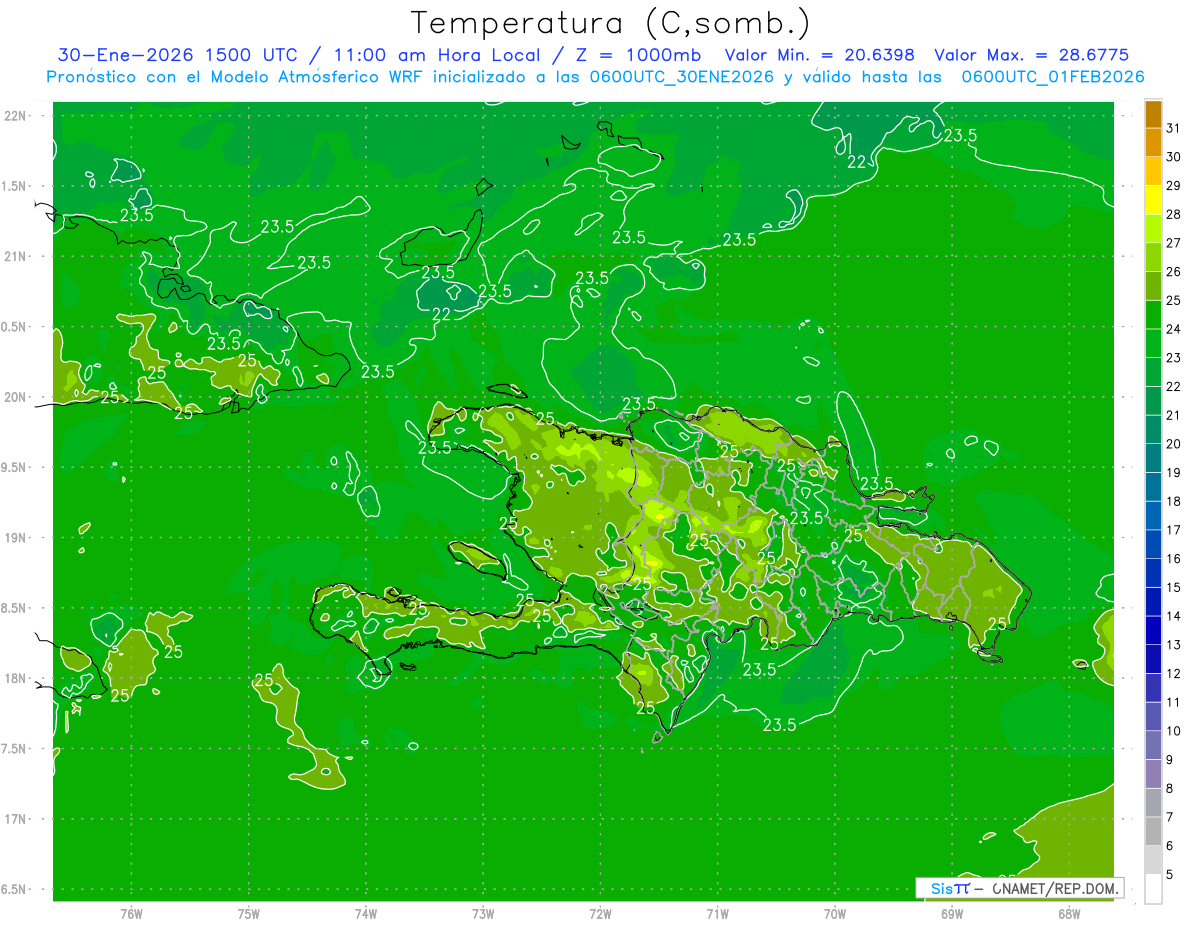
Task: Pick the white swatch below 5 on colorbar
Action: pyautogui.click(x=1153, y=889)
